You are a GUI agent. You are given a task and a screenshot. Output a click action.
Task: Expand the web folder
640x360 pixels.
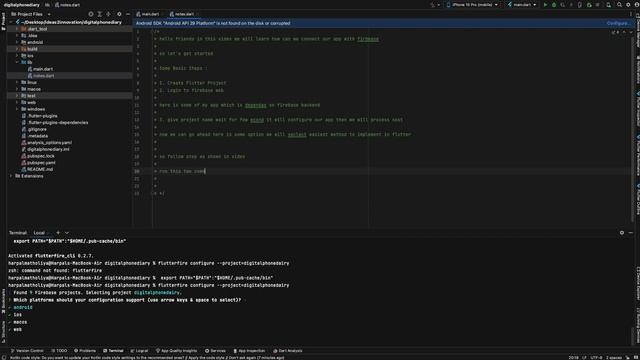(17, 102)
